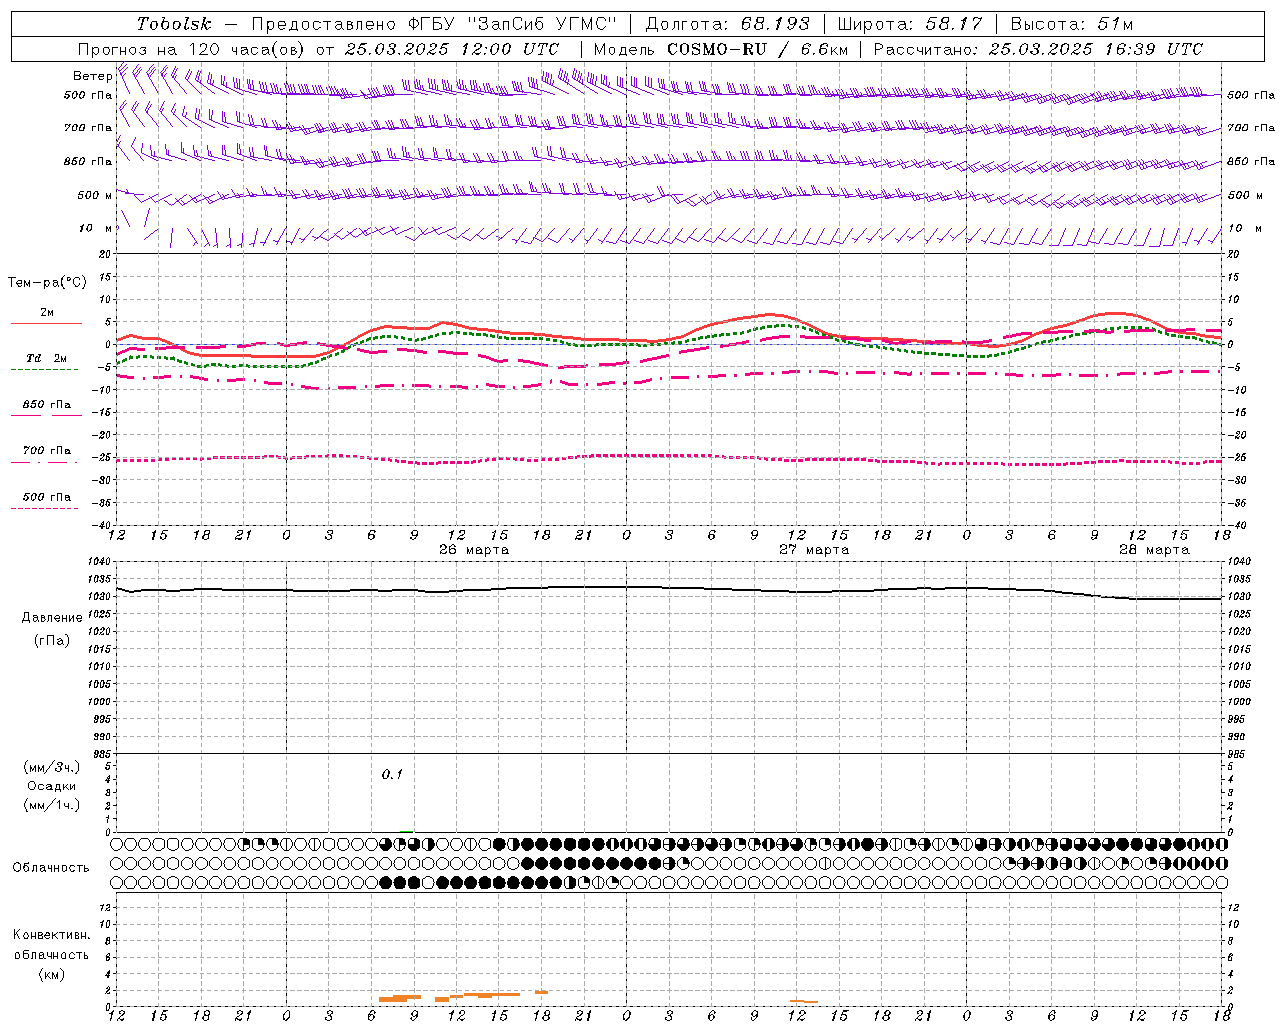1280x1024 pixels.
Task: Select the 'Предоставлено ФГБУ "ЗапСиб УГМС"' text
Action: pos(434,24)
